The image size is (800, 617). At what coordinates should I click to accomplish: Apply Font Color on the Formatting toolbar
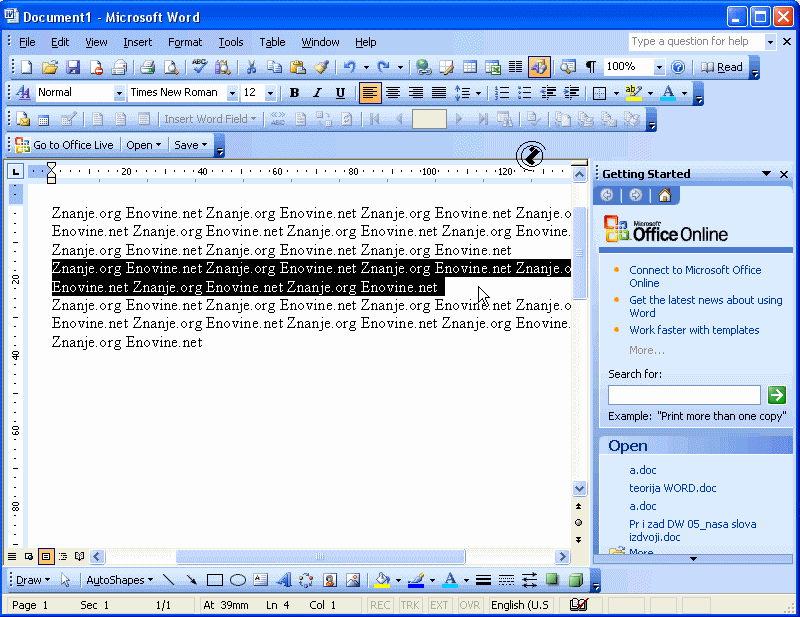(x=668, y=92)
